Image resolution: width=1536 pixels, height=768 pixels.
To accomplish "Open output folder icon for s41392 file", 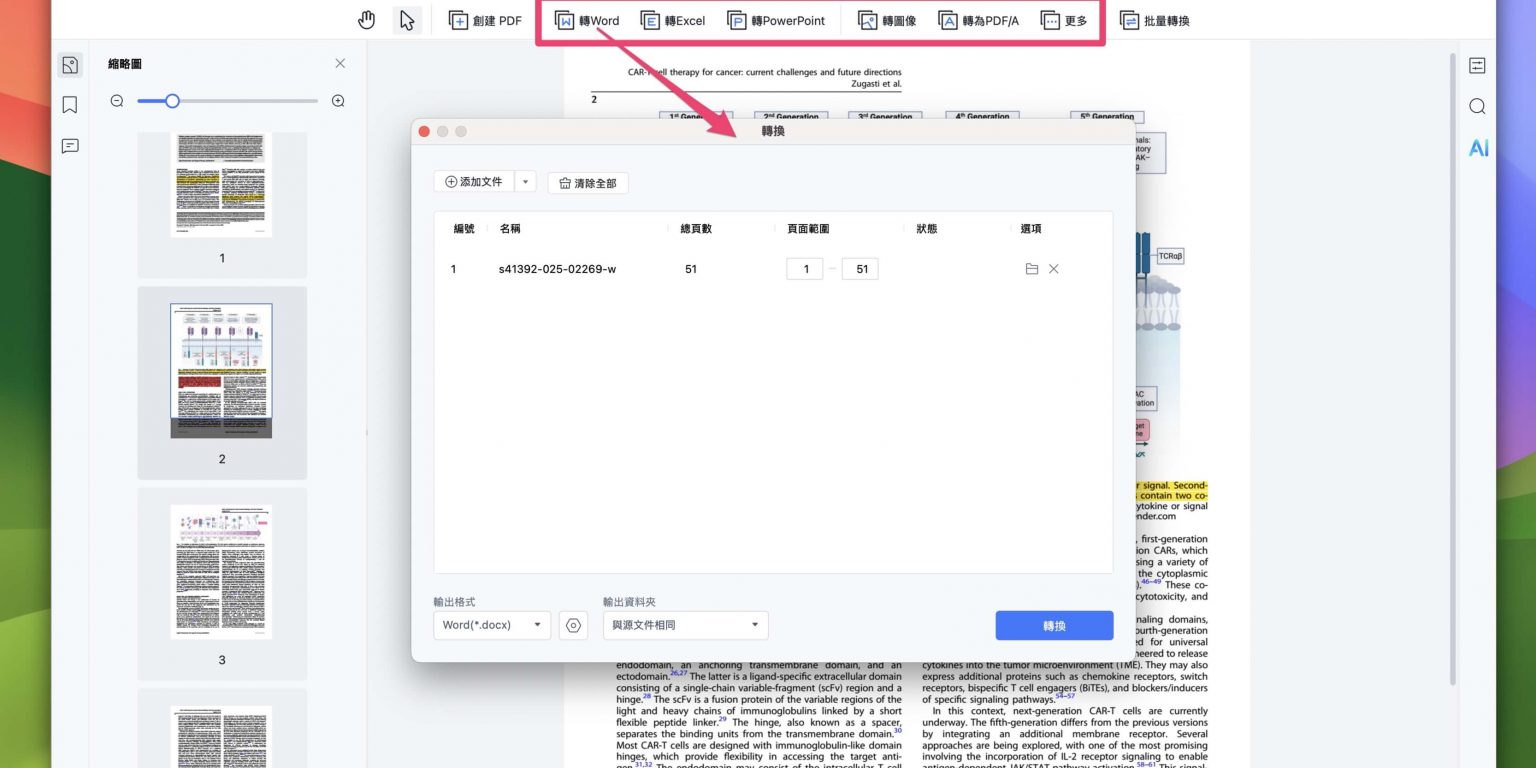I will tap(1032, 269).
